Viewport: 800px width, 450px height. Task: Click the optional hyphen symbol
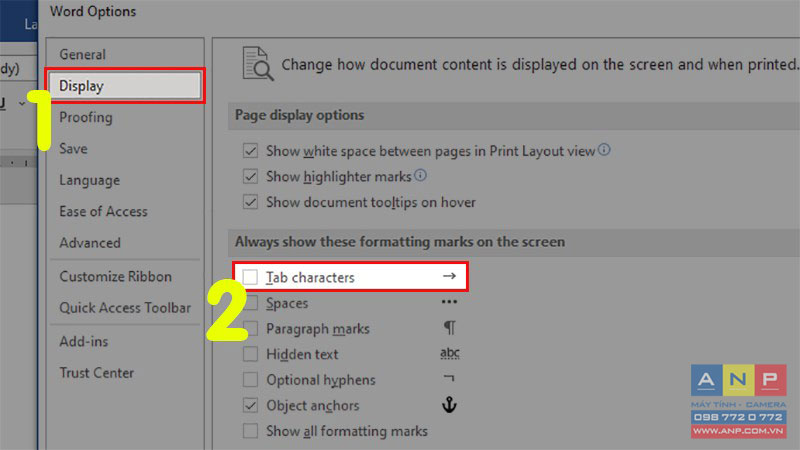coord(449,378)
